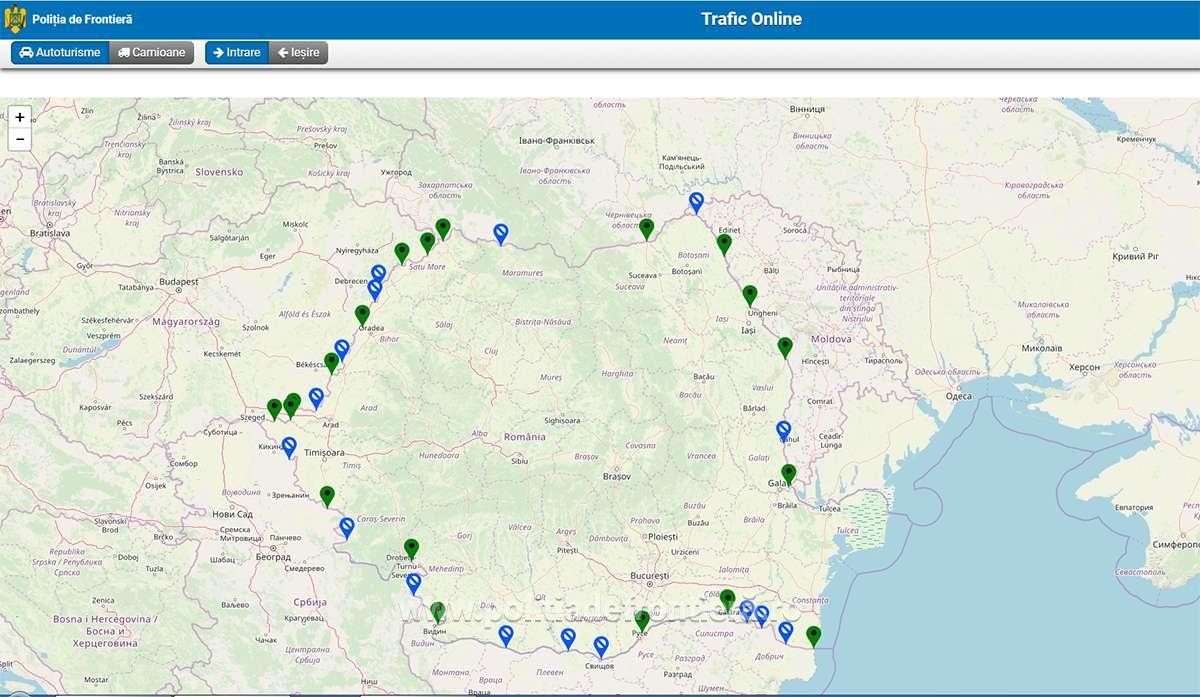1200x697 pixels.
Task: Click Brașov city label on map
Action: point(618,477)
